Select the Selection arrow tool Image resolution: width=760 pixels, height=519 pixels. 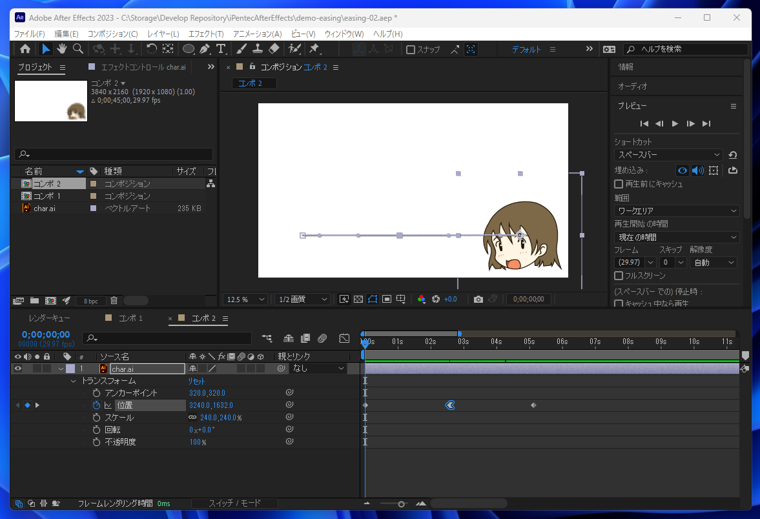(x=46, y=49)
